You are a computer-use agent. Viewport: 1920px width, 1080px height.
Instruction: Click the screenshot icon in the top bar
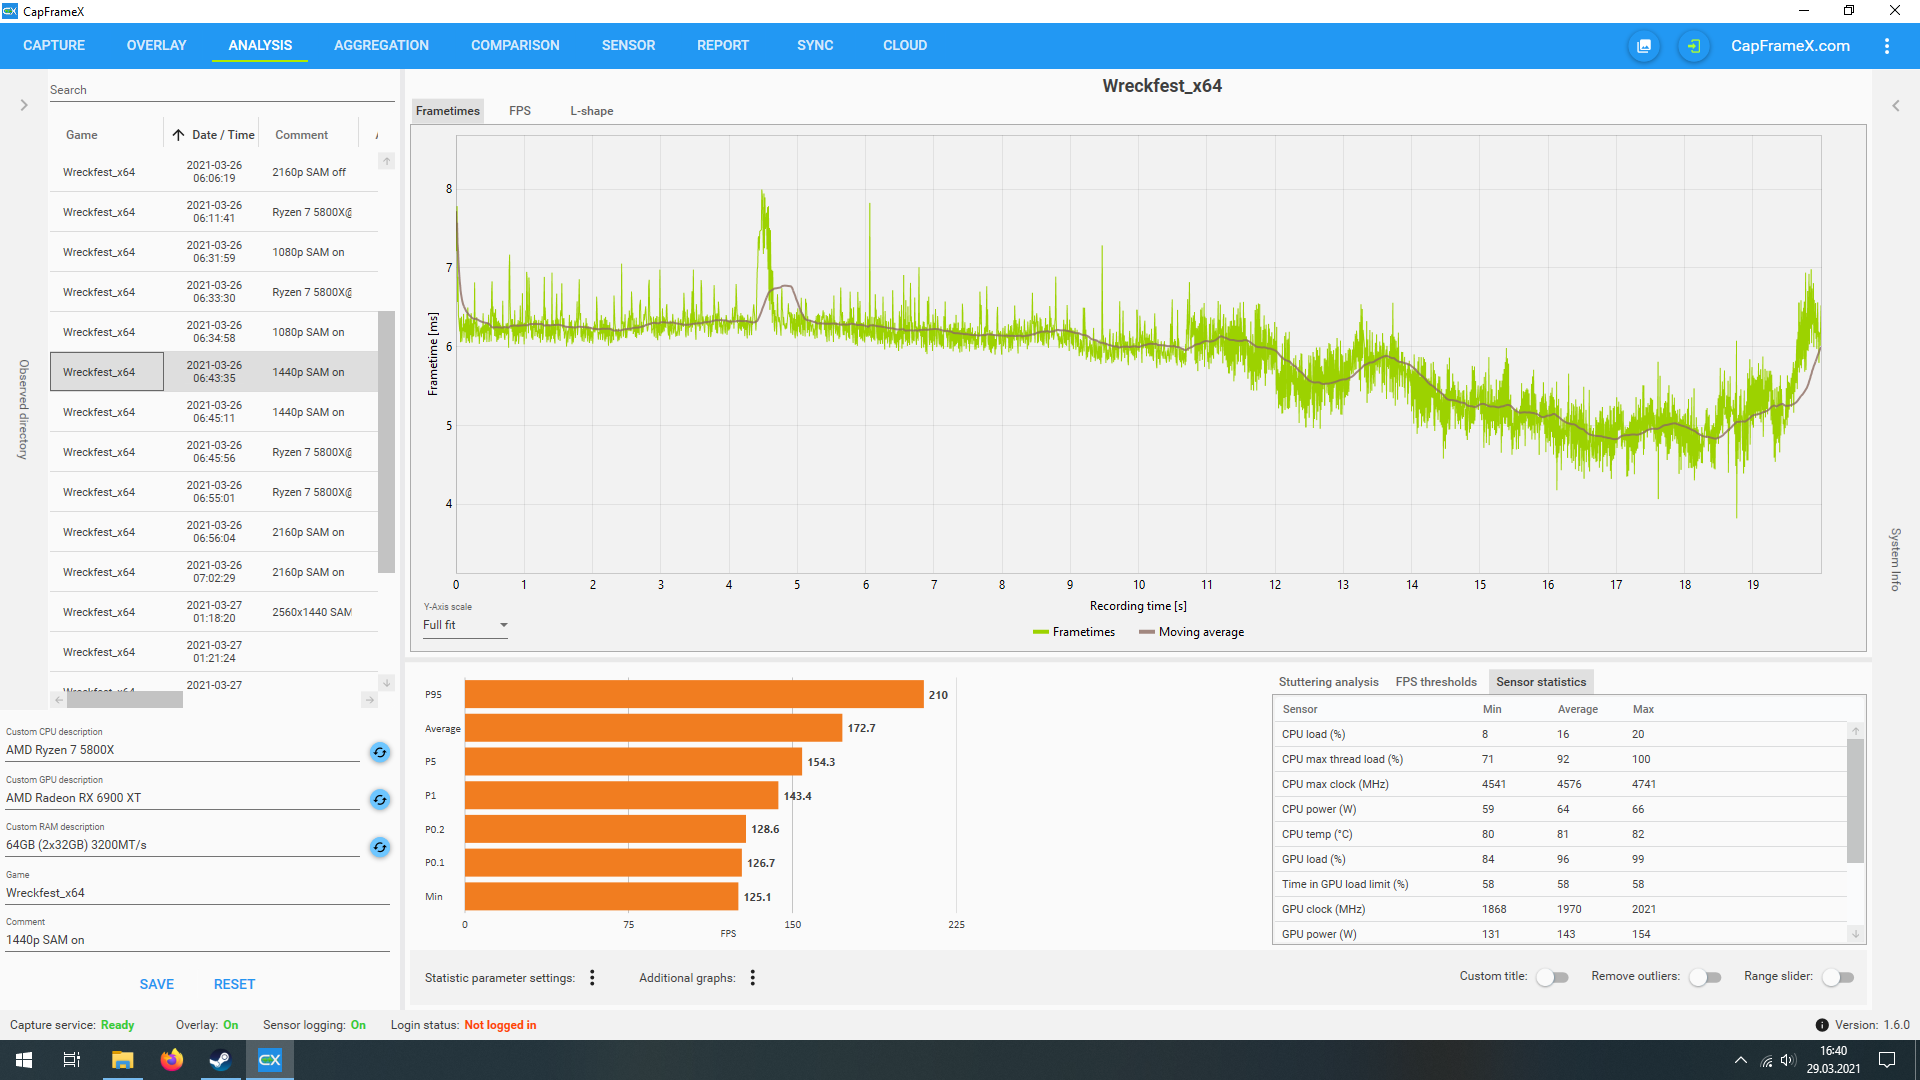pyautogui.click(x=1643, y=46)
